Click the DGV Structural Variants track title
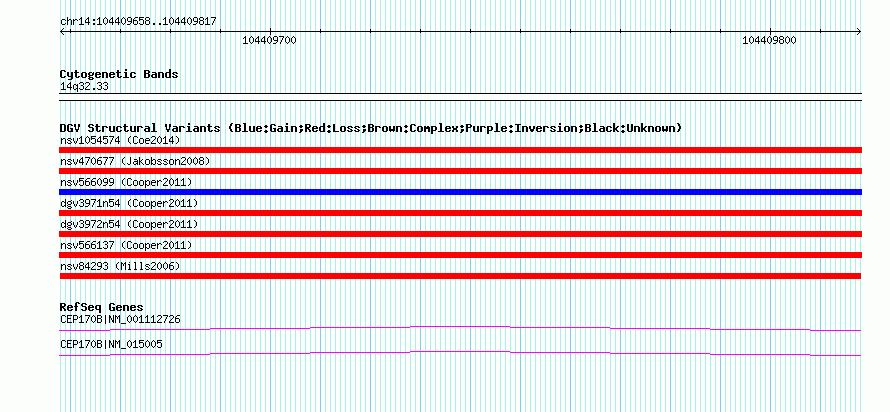The width and height of the screenshot is (890, 412). 371,128
